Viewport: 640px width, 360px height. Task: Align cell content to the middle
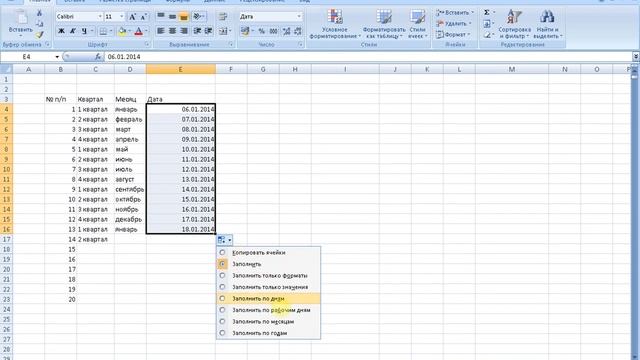pyautogui.click(x=172, y=16)
